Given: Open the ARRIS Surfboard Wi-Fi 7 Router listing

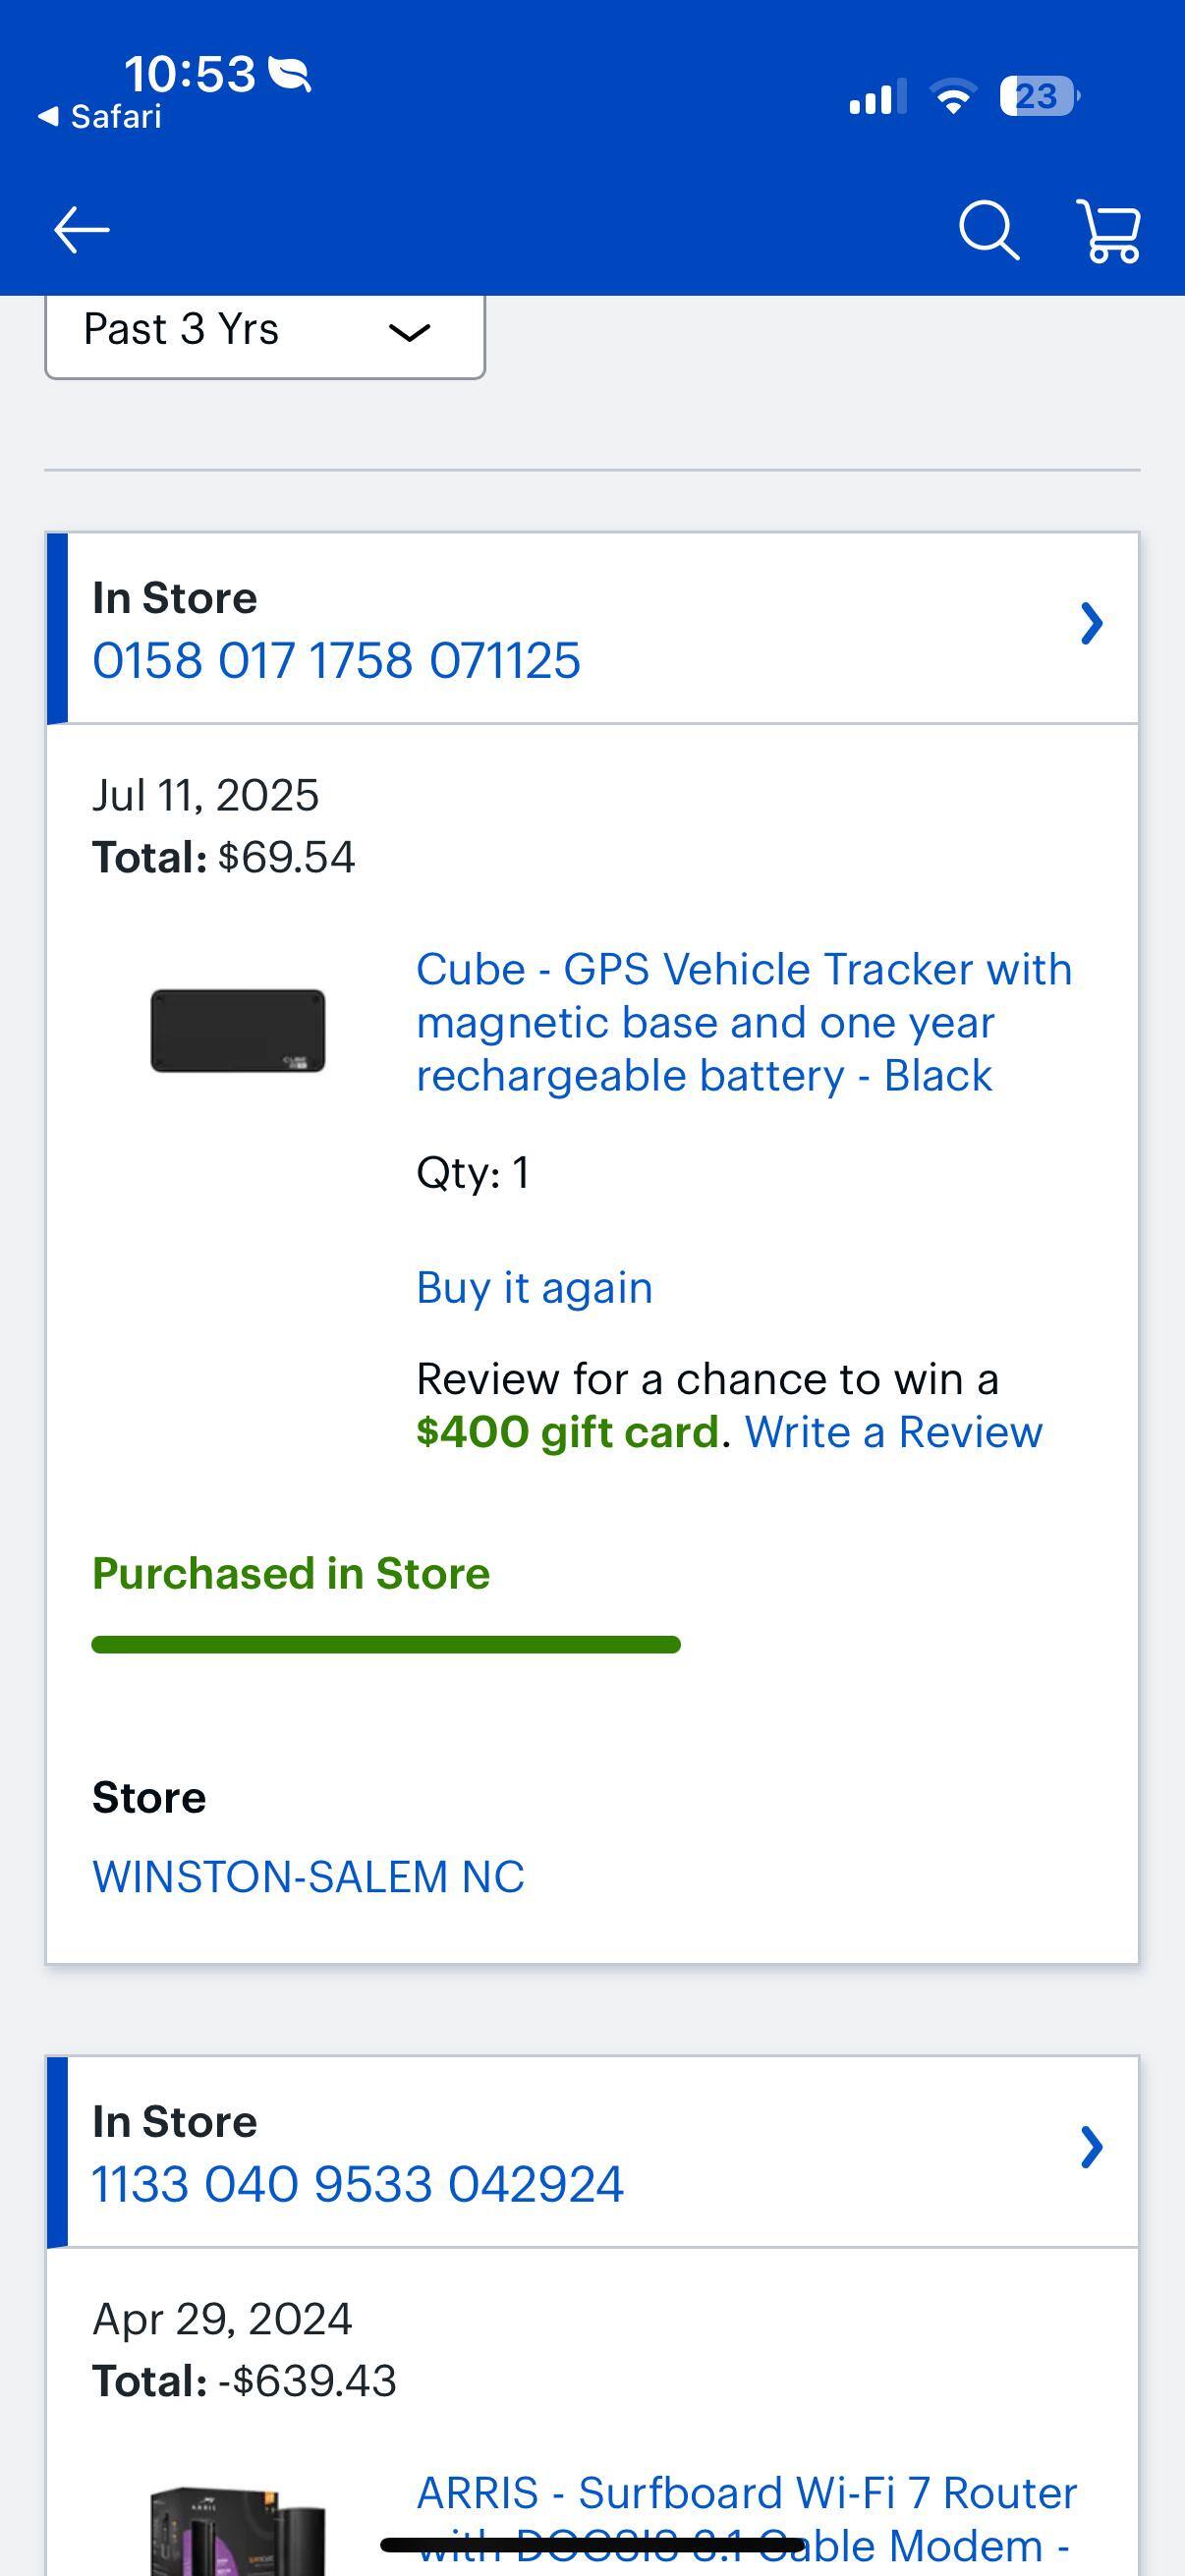Looking at the screenshot, I should tap(745, 2494).
